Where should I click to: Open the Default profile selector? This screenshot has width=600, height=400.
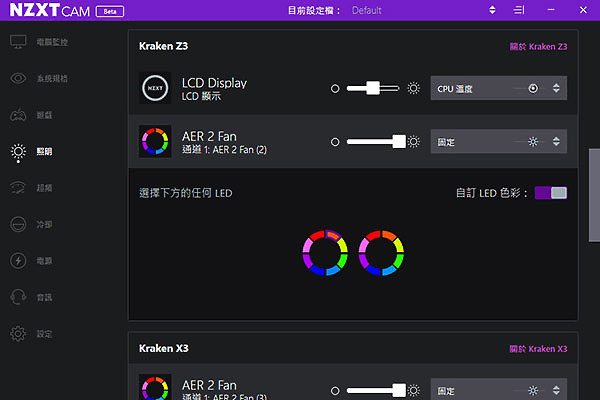click(367, 10)
